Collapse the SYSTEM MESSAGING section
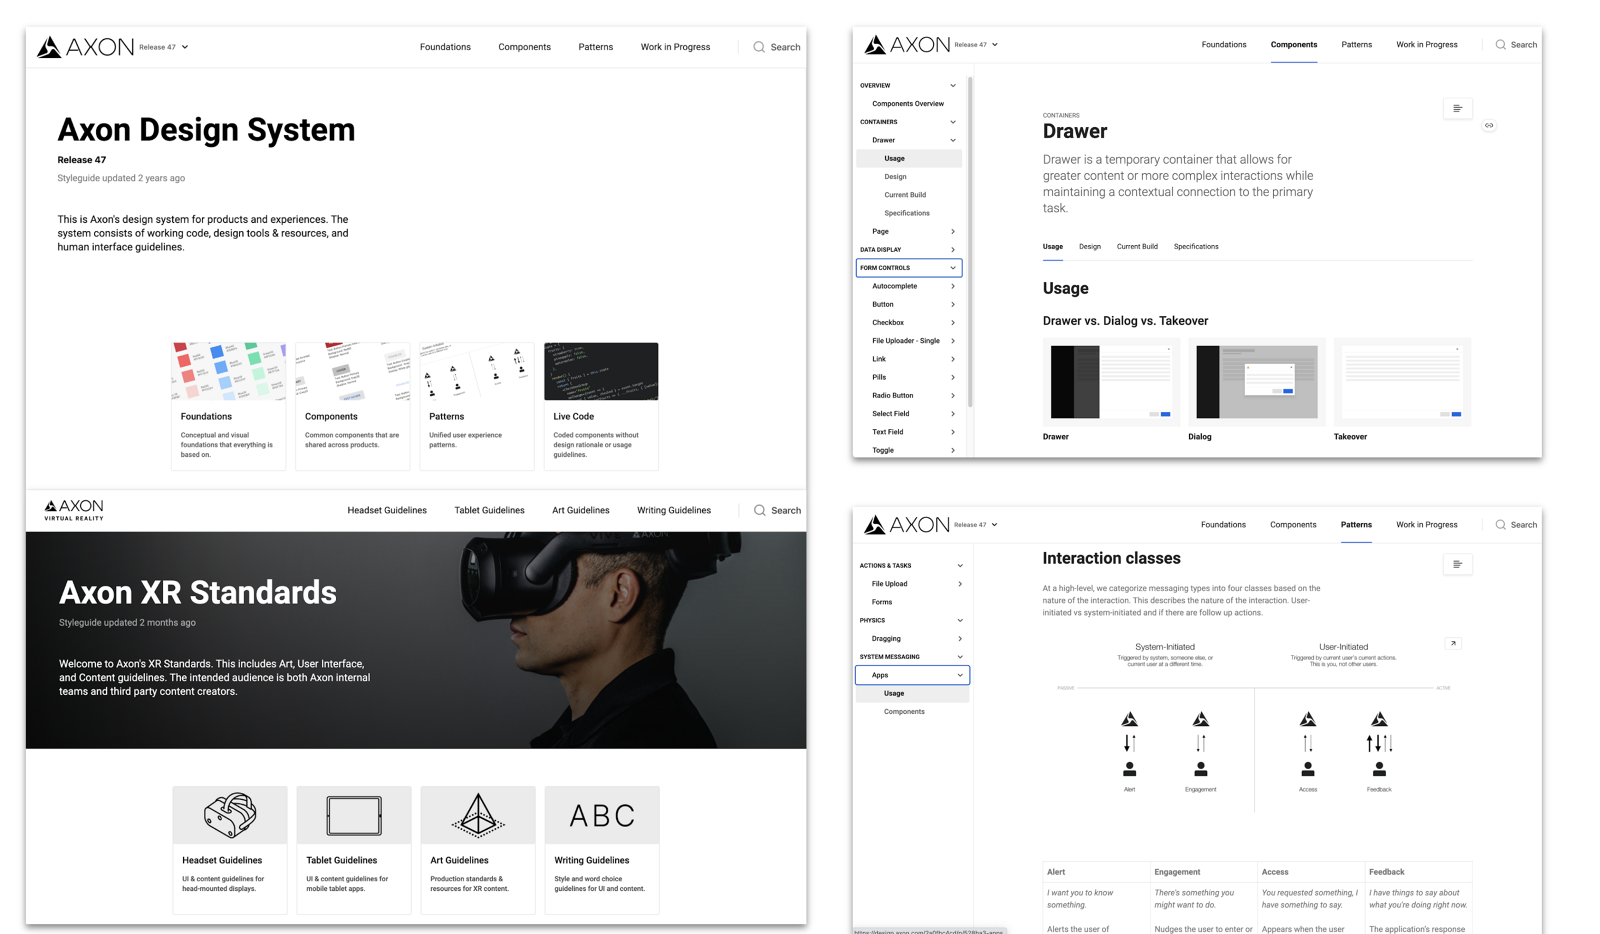The width and height of the screenshot is (1600, 934). pyautogui.click(x=960, y=657)
